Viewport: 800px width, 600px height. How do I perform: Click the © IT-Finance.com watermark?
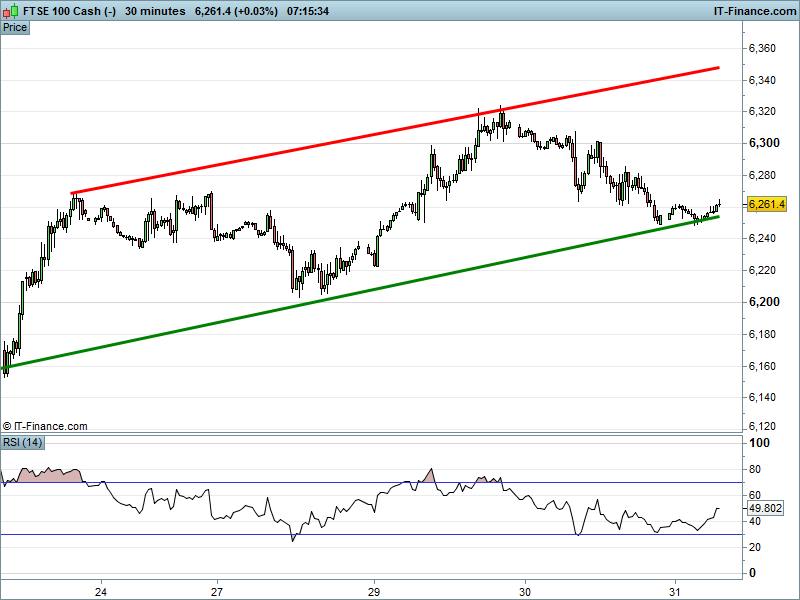point(46,426)
